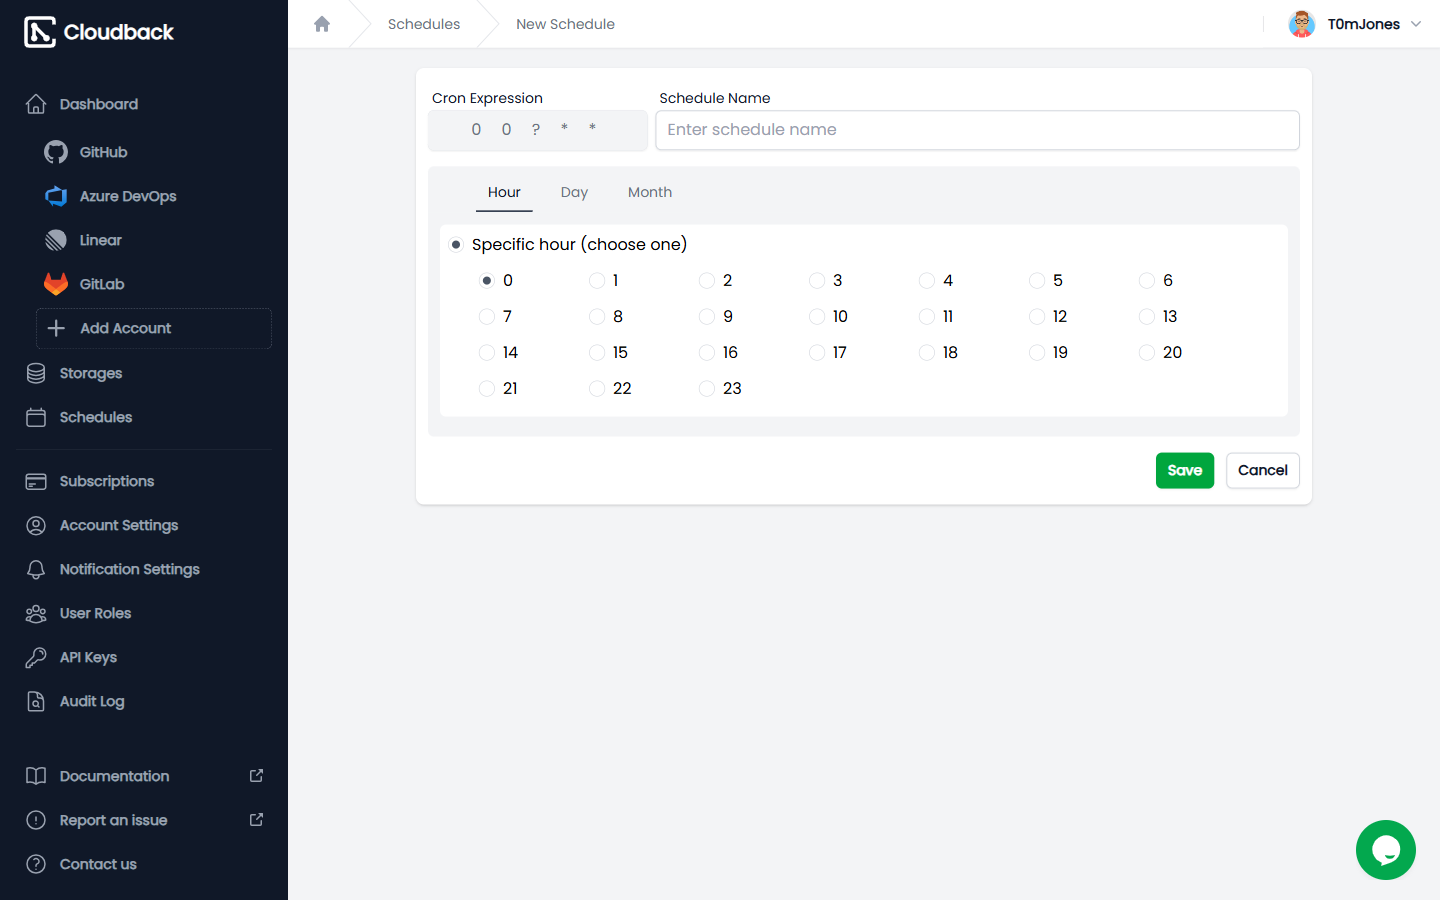This screenshot has height=900, width=1440.
Task: Switch to the Hour tab
Action: (x=504, y=192)
